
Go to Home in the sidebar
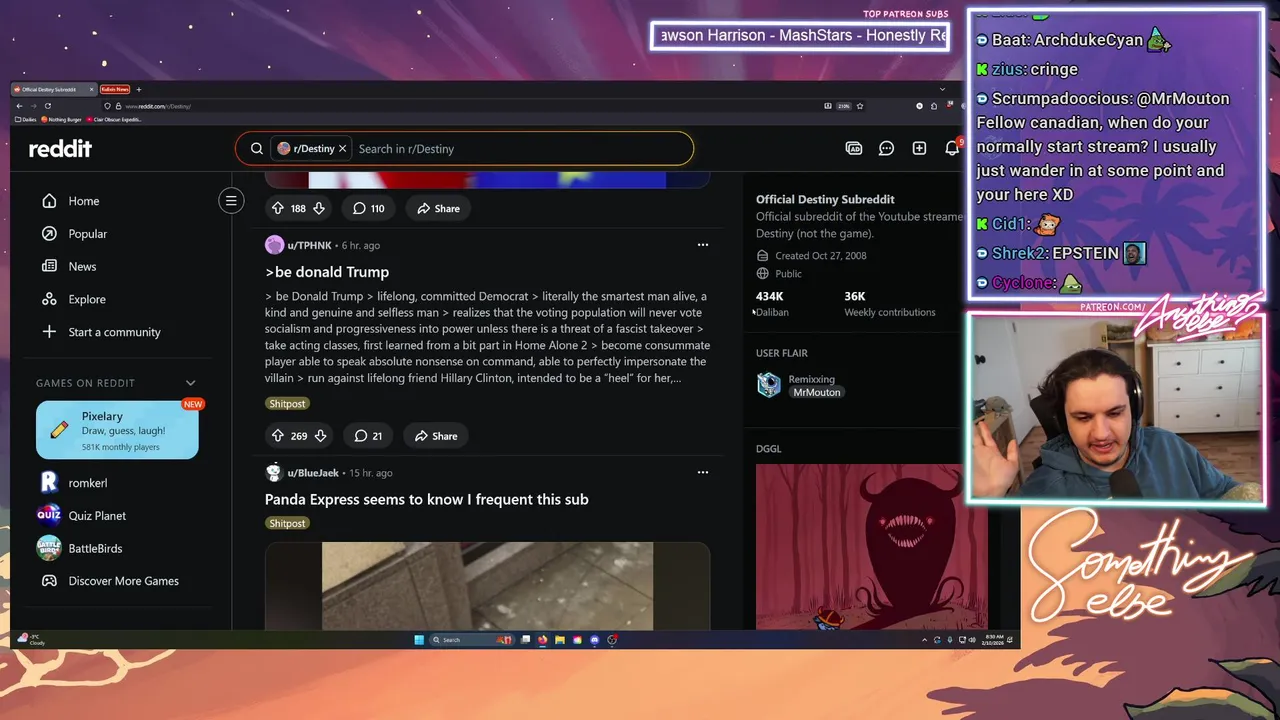click(x=84, y=201)
